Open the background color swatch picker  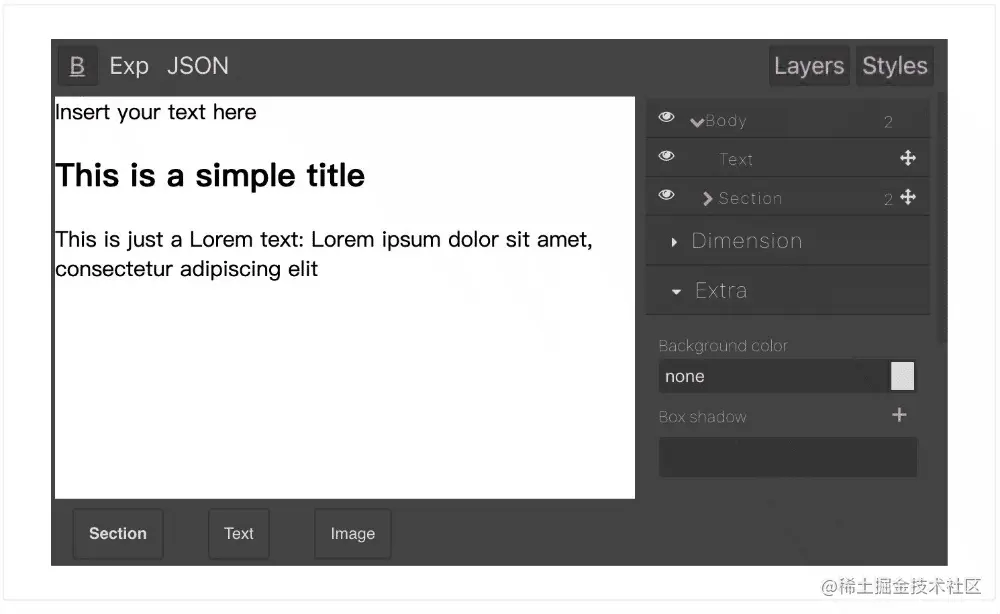tap(903, 375)
